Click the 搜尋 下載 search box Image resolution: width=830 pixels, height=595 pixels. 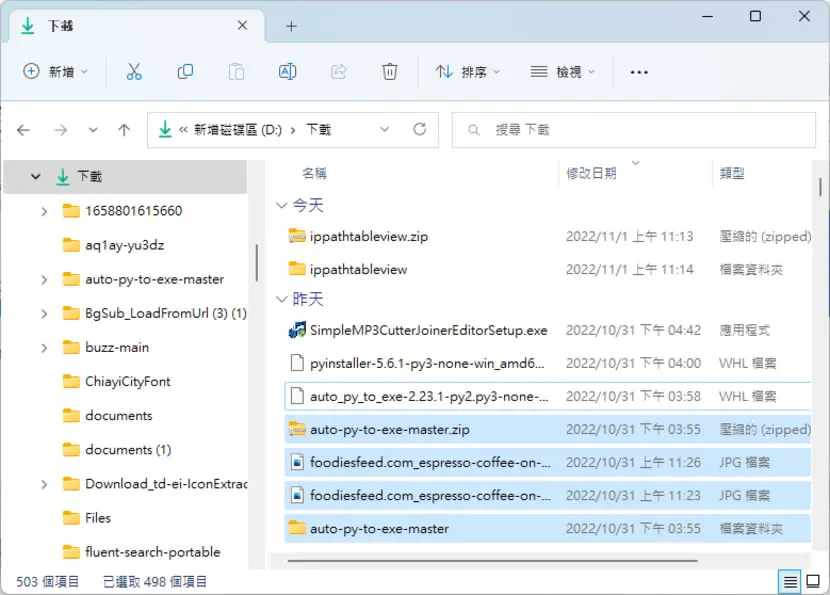pos(634,130)
